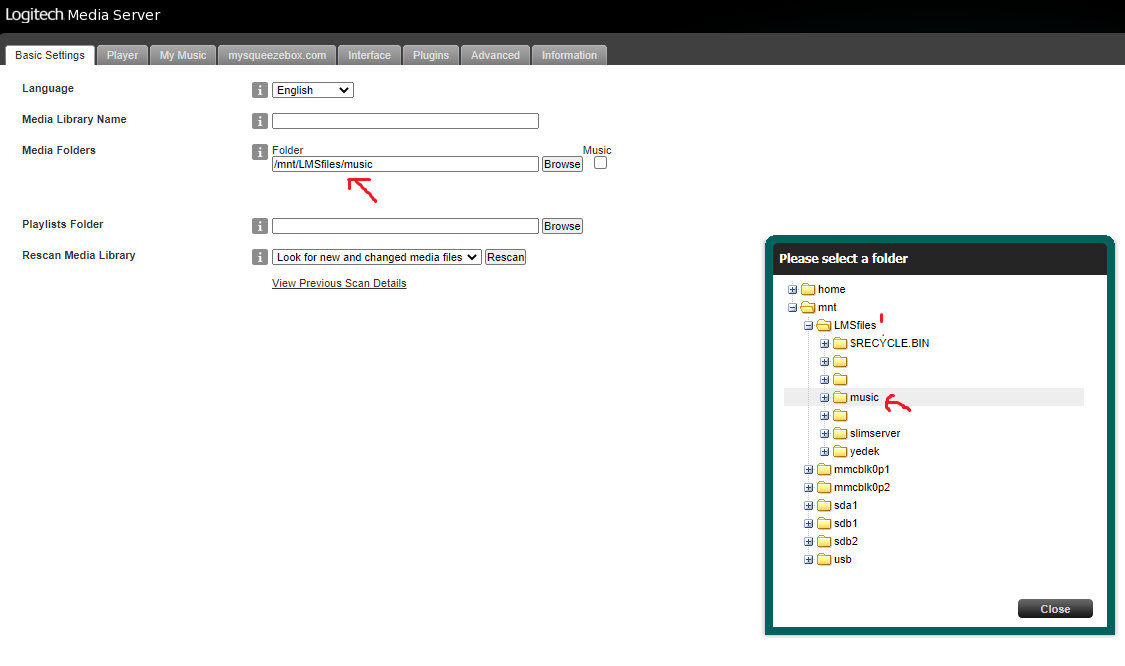Select the LMSfiles folder icon
Screen dimensions: 1125x666
pyautogui.click(x=824, y=325)
